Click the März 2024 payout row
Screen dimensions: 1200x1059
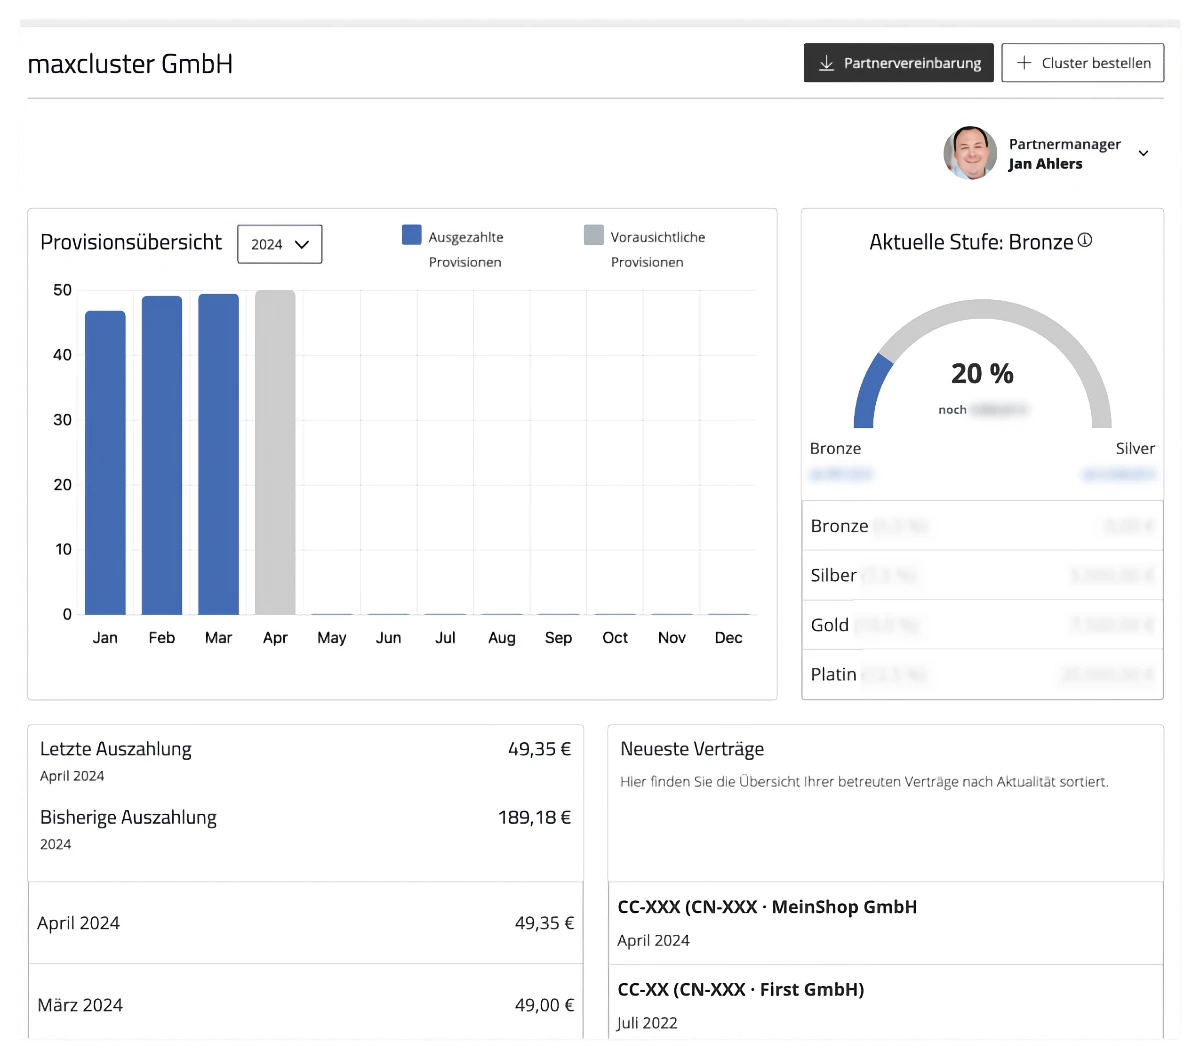[306, 1003]
